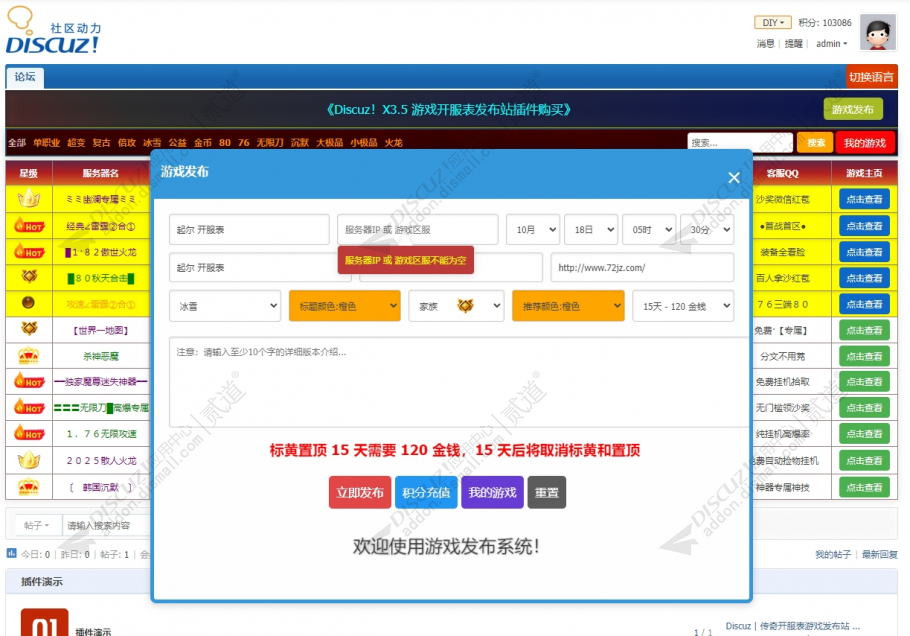Click 点击查看 in the 分文不用充 row
The height and width of the screenshot is (636, 910).
pyautogui.click(x=864, y=356)
